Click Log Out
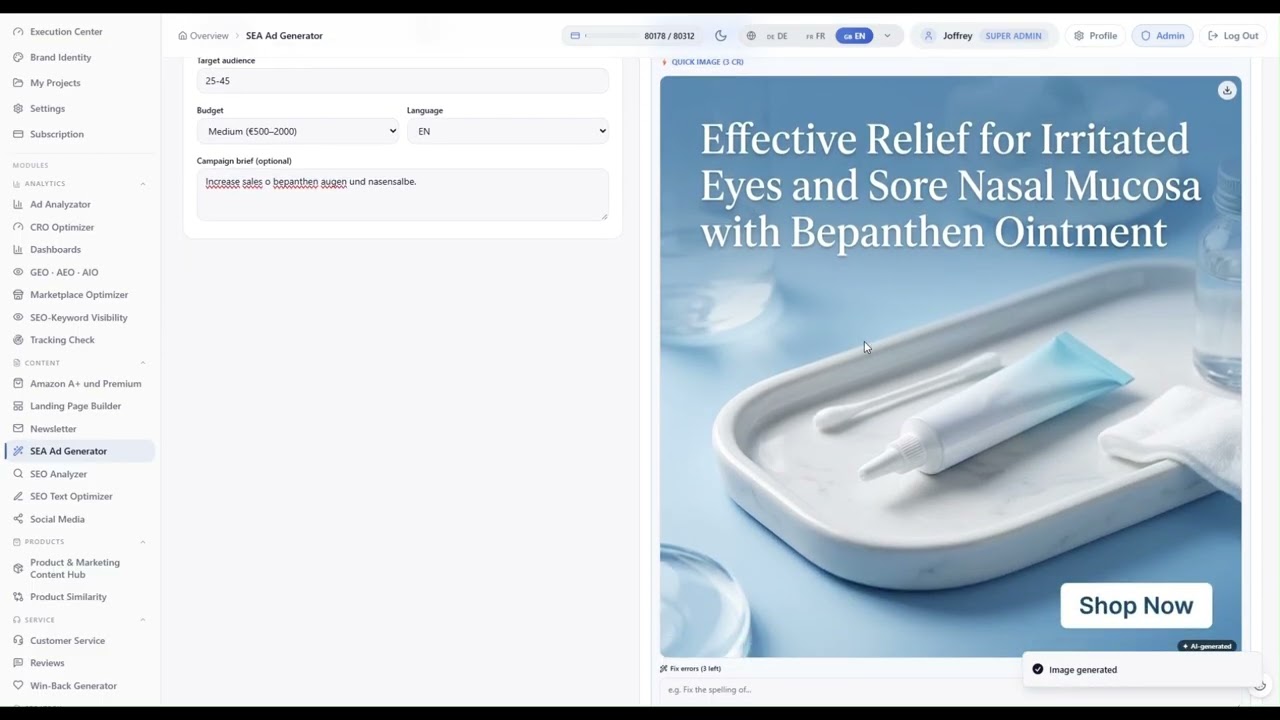This screenshot has width=1280, height=720. [1233, 36]
